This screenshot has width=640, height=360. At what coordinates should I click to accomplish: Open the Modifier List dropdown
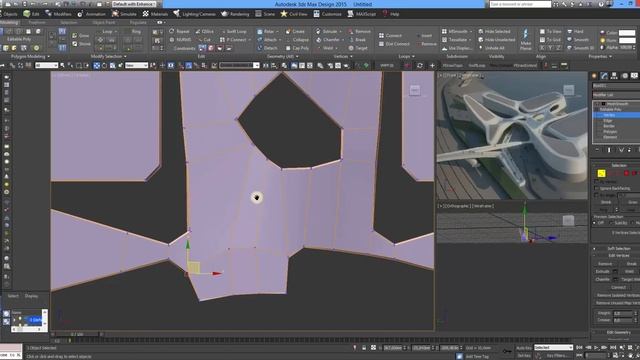[616, 95]
